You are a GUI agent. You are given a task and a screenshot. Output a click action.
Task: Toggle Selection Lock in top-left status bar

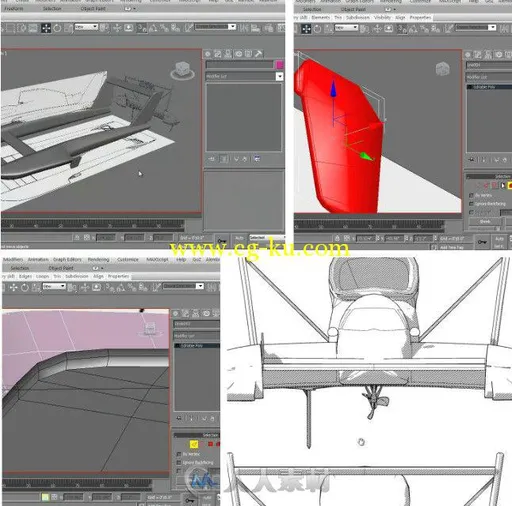pos(77,237)
